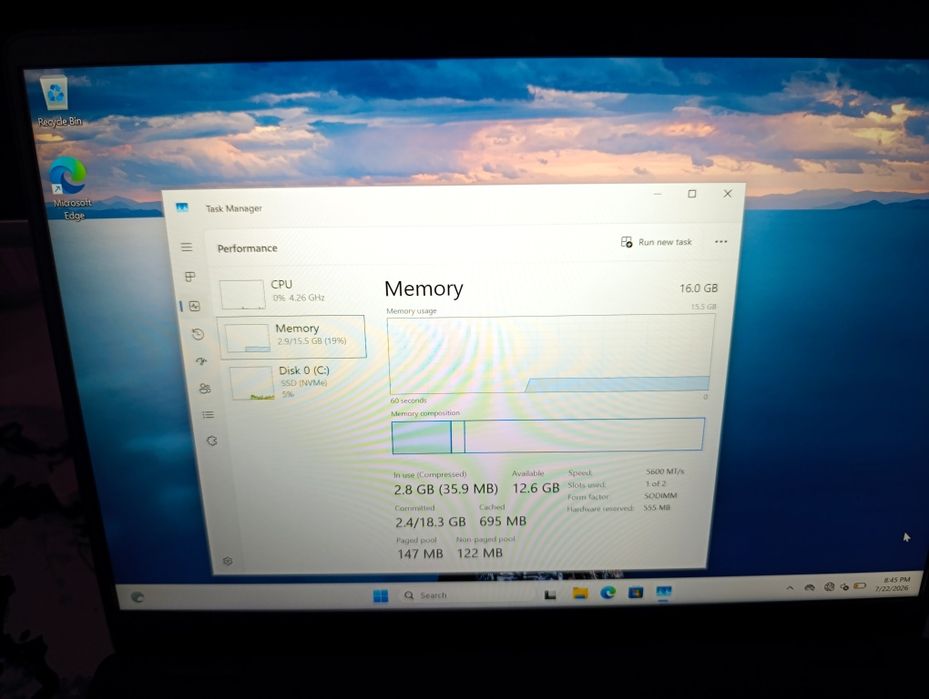Open the widgets icon at taskbar left
The height and width of the screenshot is (699, 929).
coord(137,597)
